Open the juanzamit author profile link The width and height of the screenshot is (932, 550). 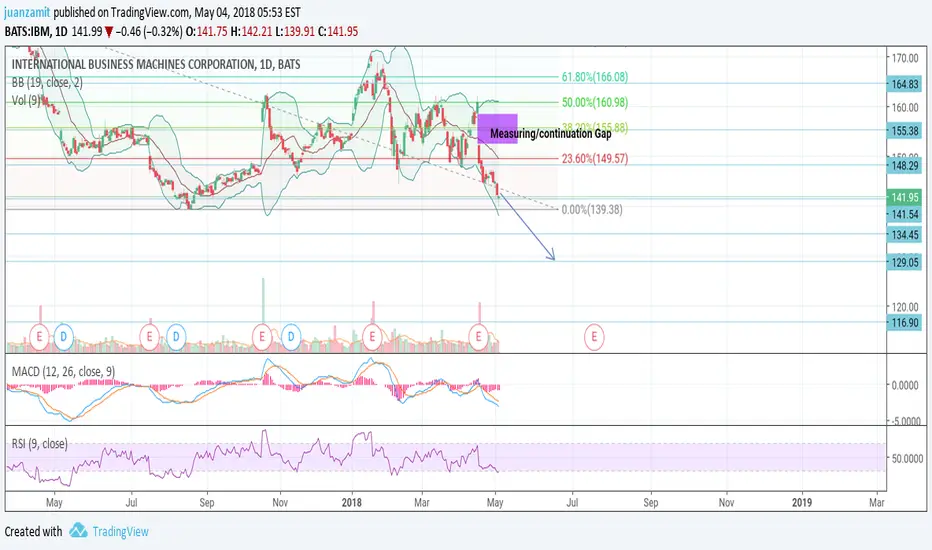27,12
